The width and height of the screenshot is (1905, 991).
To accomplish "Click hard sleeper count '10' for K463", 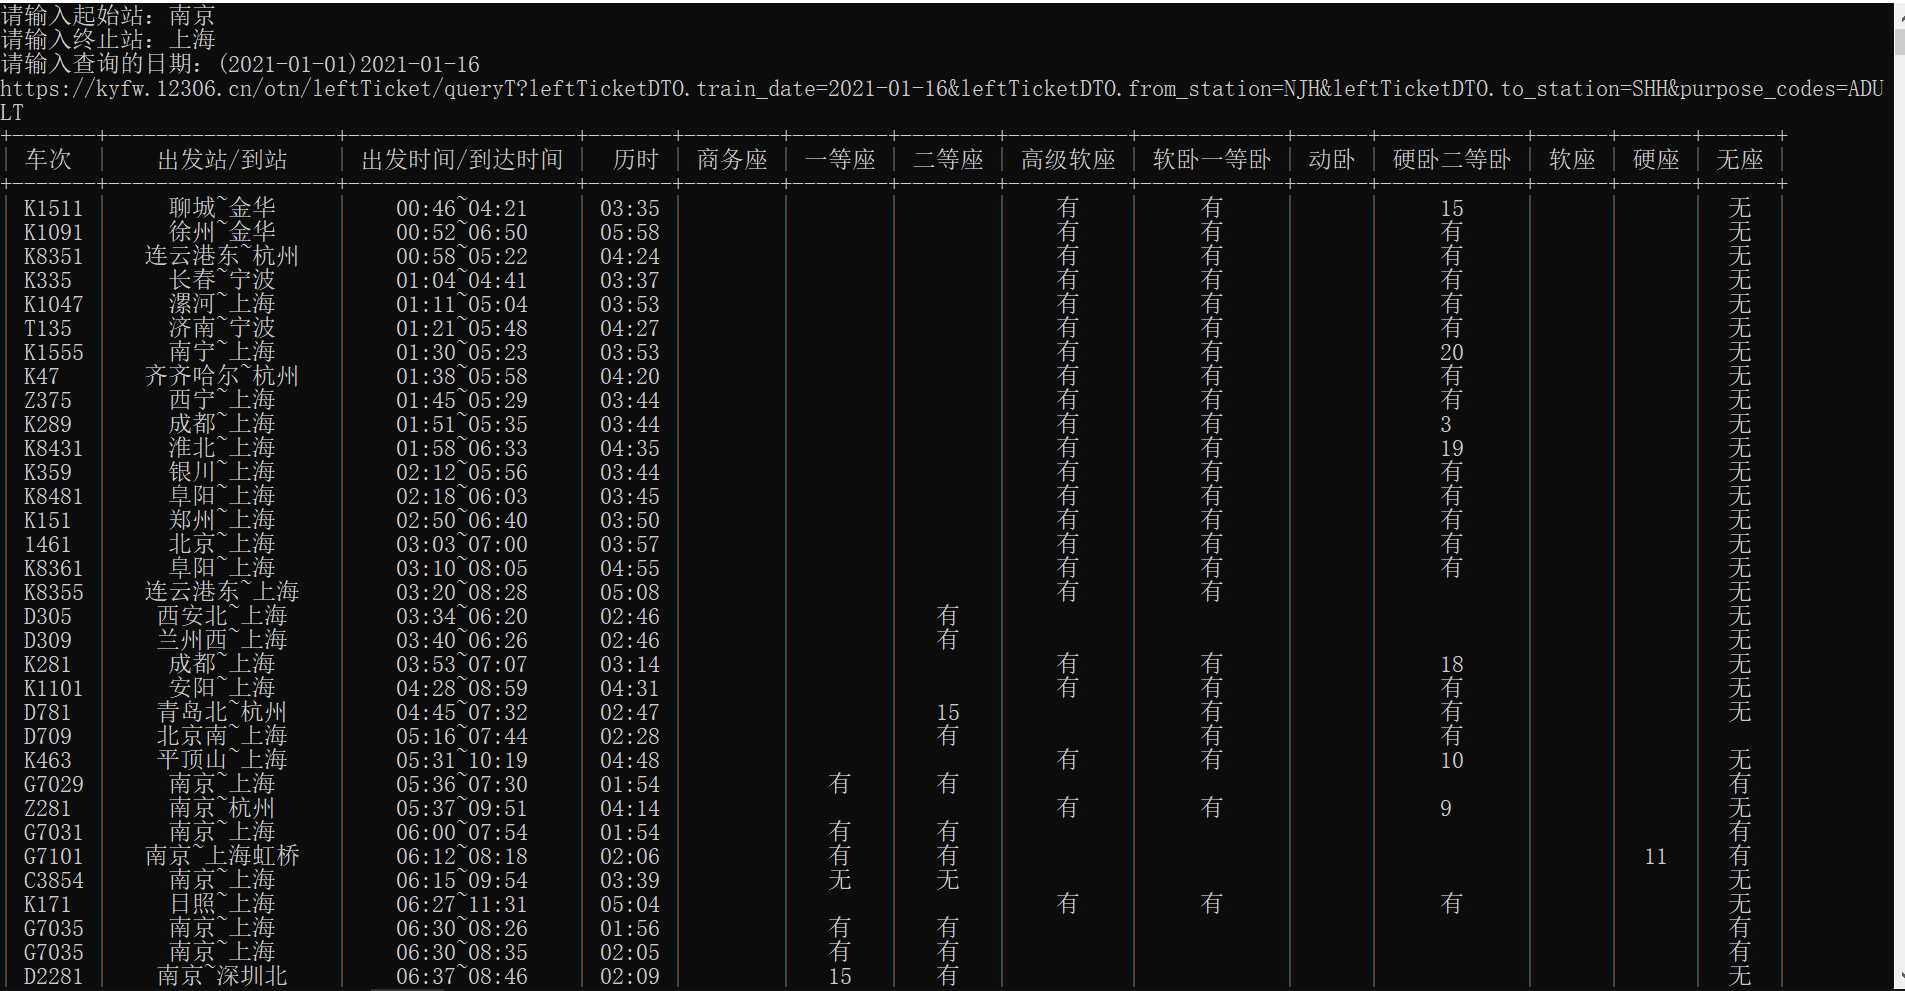I will coord(1452,760).
